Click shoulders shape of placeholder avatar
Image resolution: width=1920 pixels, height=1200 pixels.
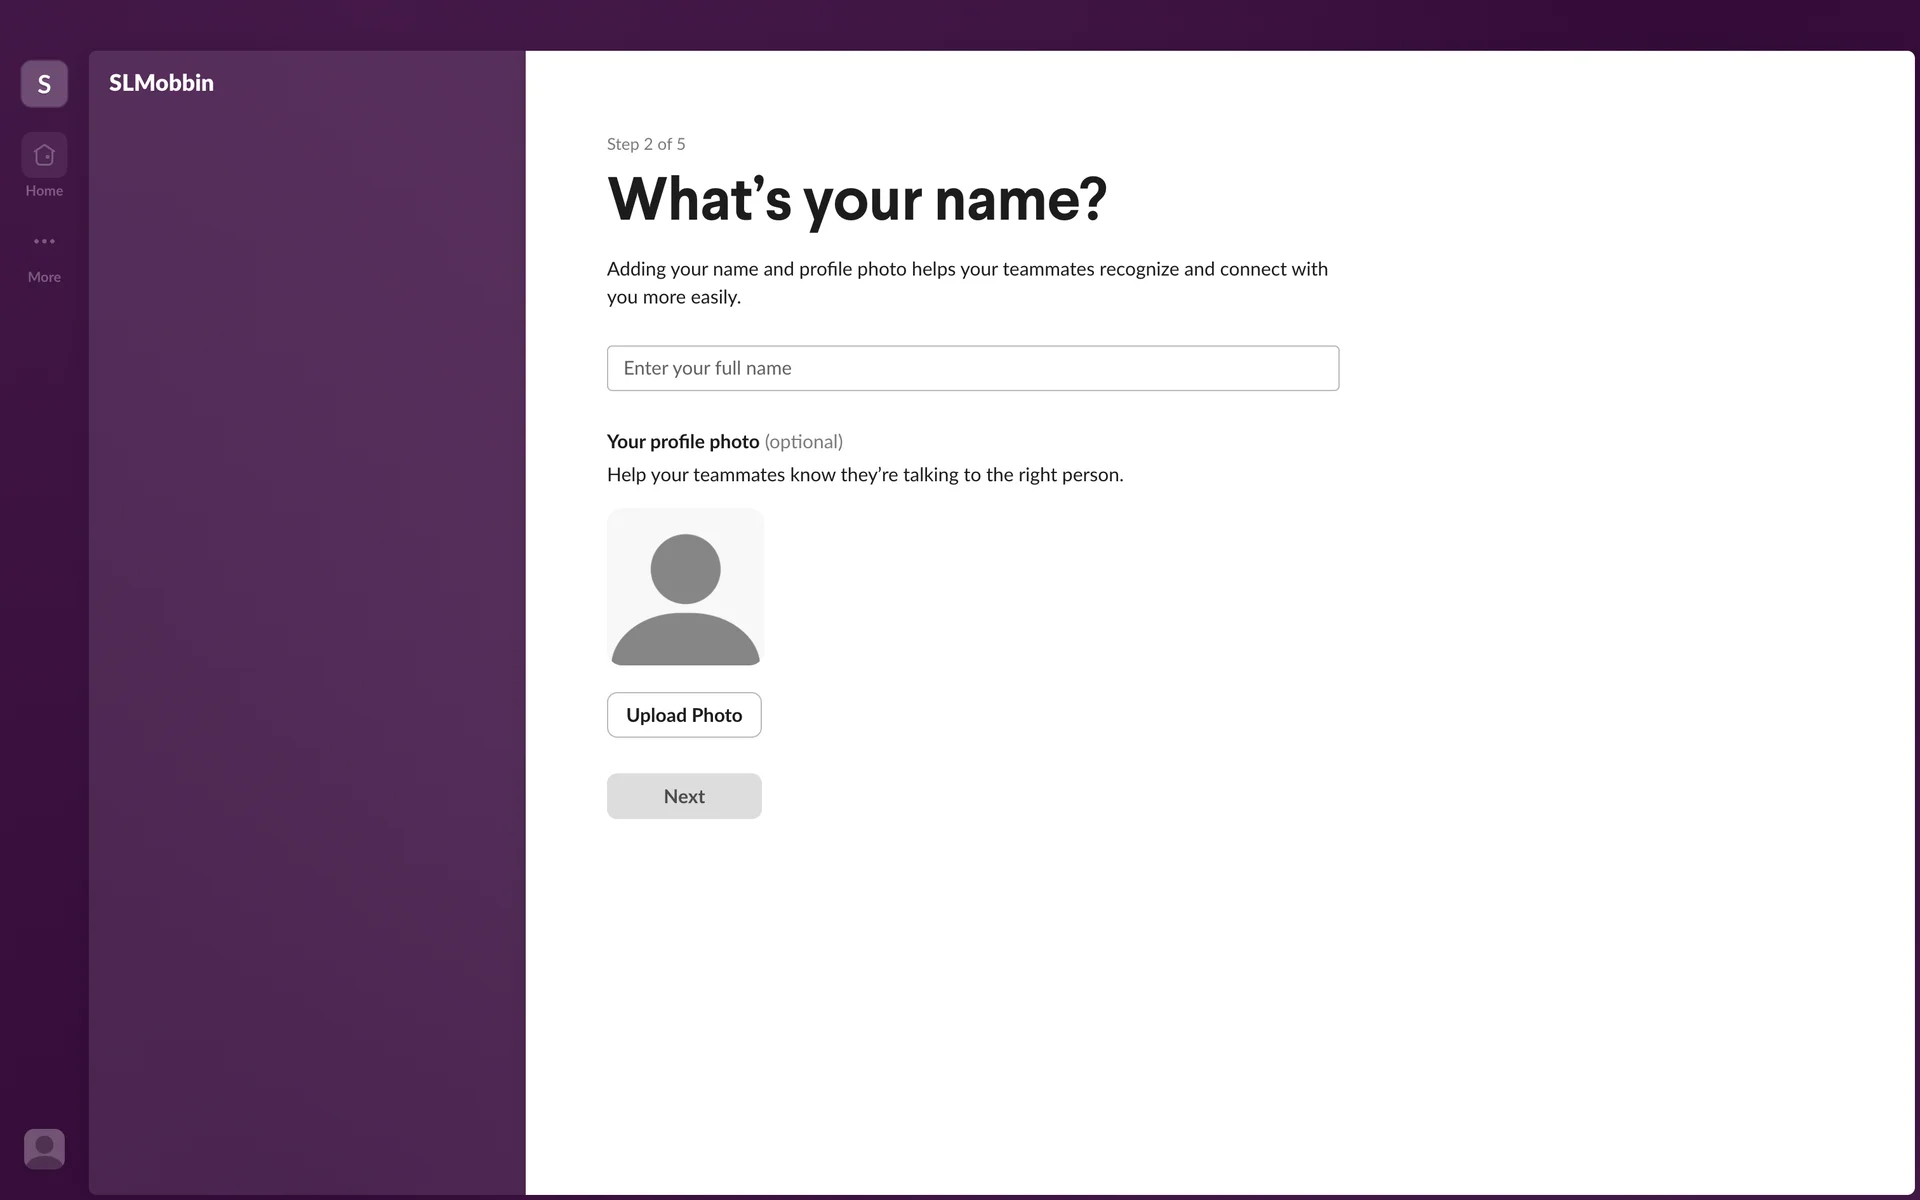[x=685, y=642]
